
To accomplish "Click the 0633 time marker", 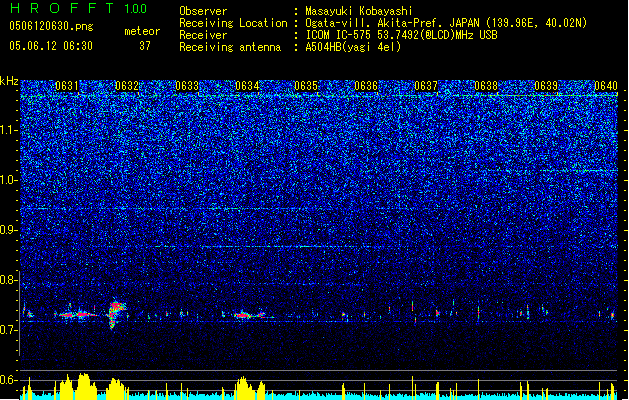I will point(187,86).
